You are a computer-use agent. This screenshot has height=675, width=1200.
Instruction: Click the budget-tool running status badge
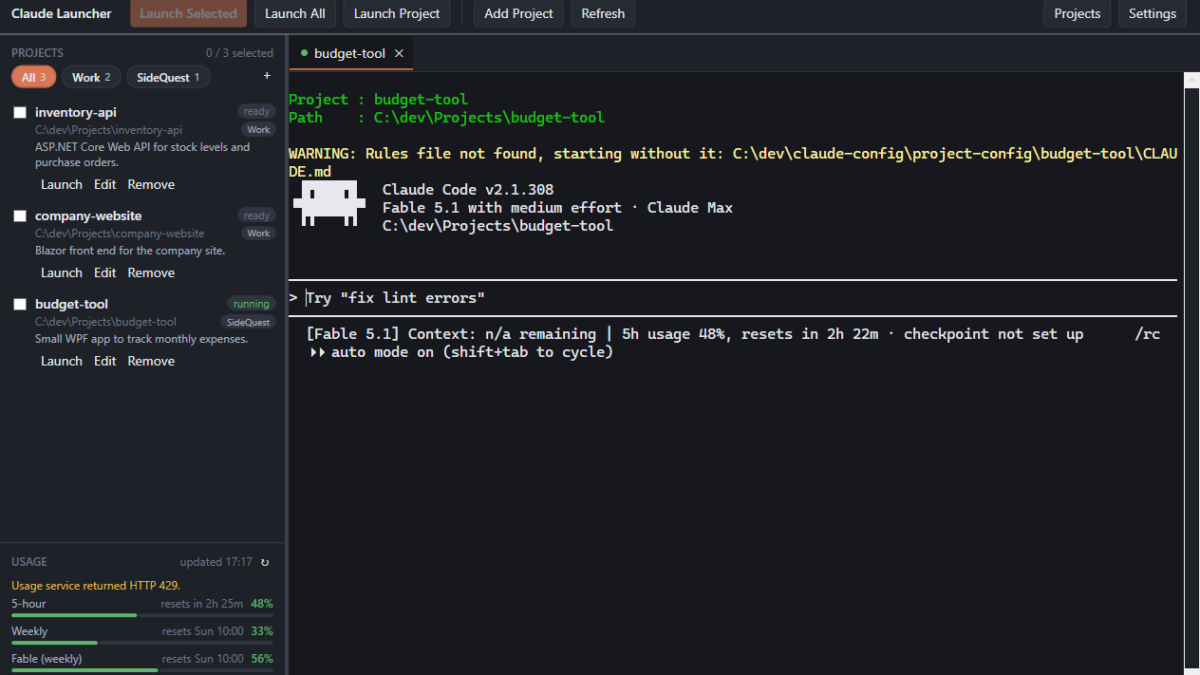(251, 304)
